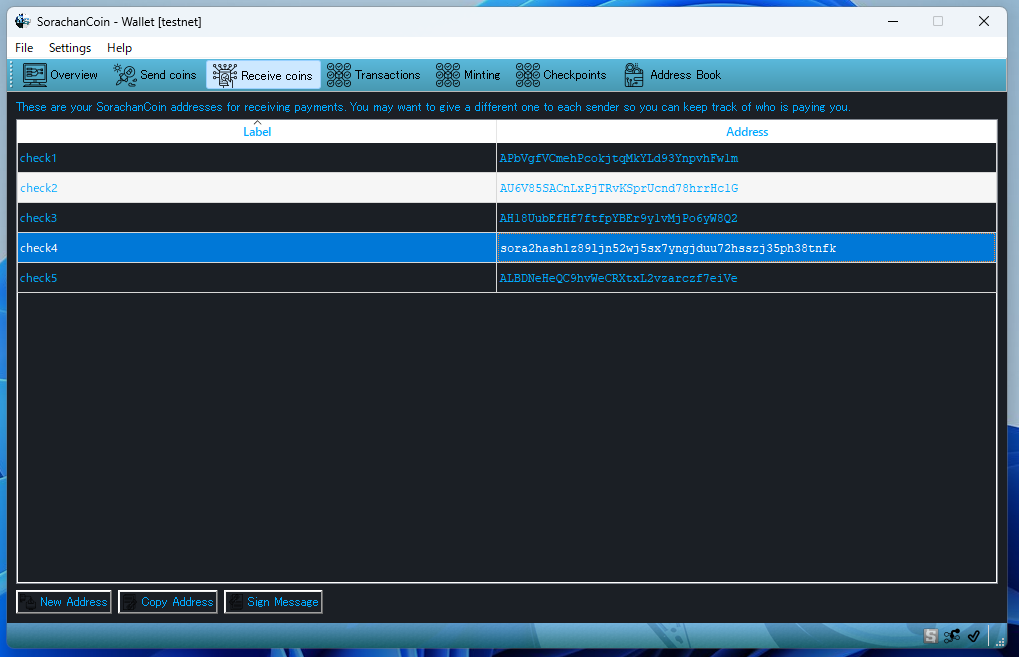Select the check2 address row
This screenshot has height=657, width=1019.
[618, 188]
